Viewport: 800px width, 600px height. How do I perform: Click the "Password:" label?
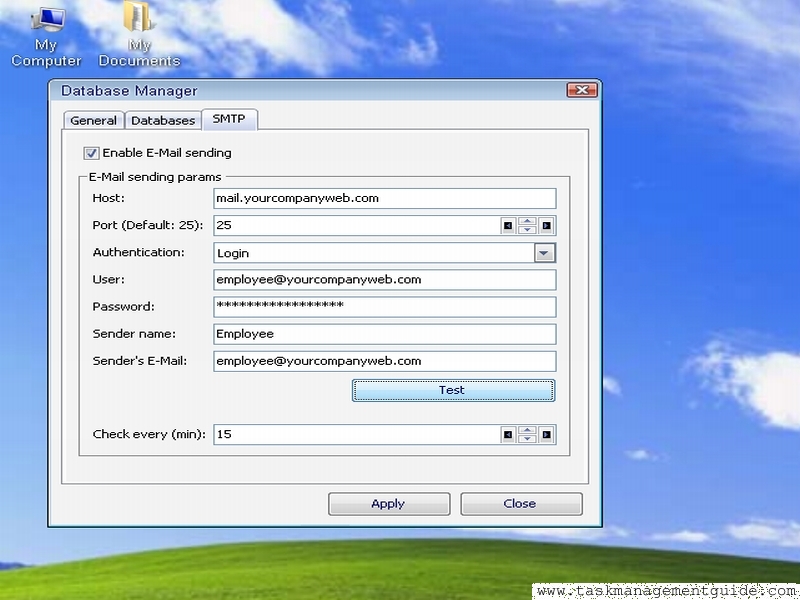click(x=123, y=307)
